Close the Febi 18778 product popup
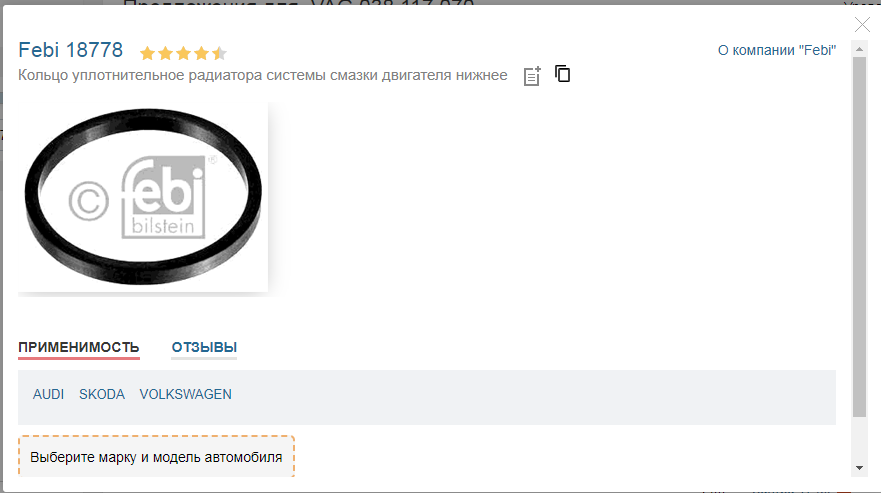Viewport: 881px width, 493px height. click(x=862, y=25)
